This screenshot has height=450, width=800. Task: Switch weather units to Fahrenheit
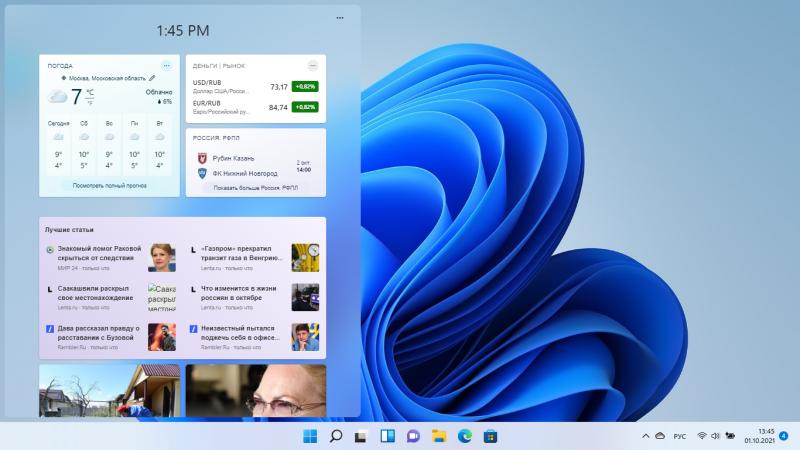(90, 102)
